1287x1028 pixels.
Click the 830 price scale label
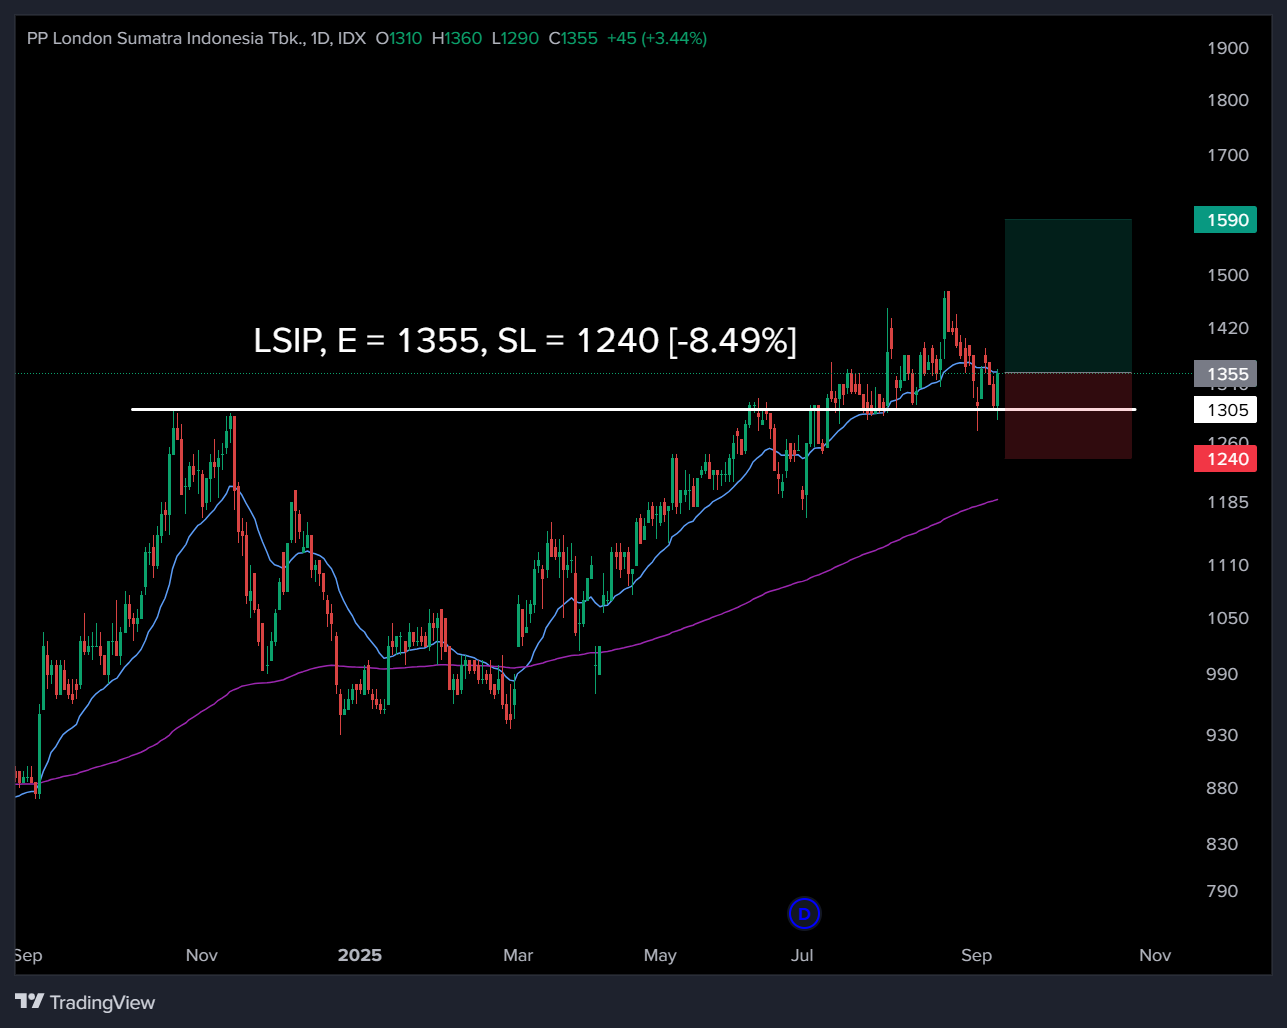(1222, 844)
